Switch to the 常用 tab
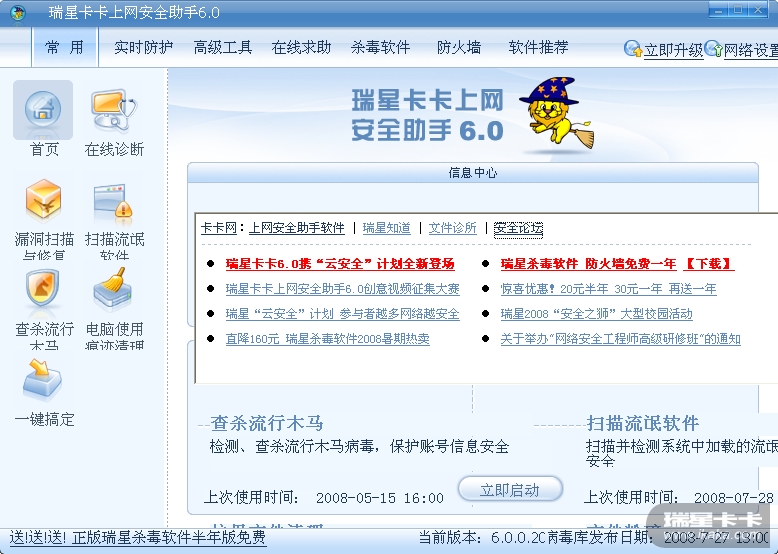The height and width of the screenshot is (554, 778). click(x=65, y=47)
